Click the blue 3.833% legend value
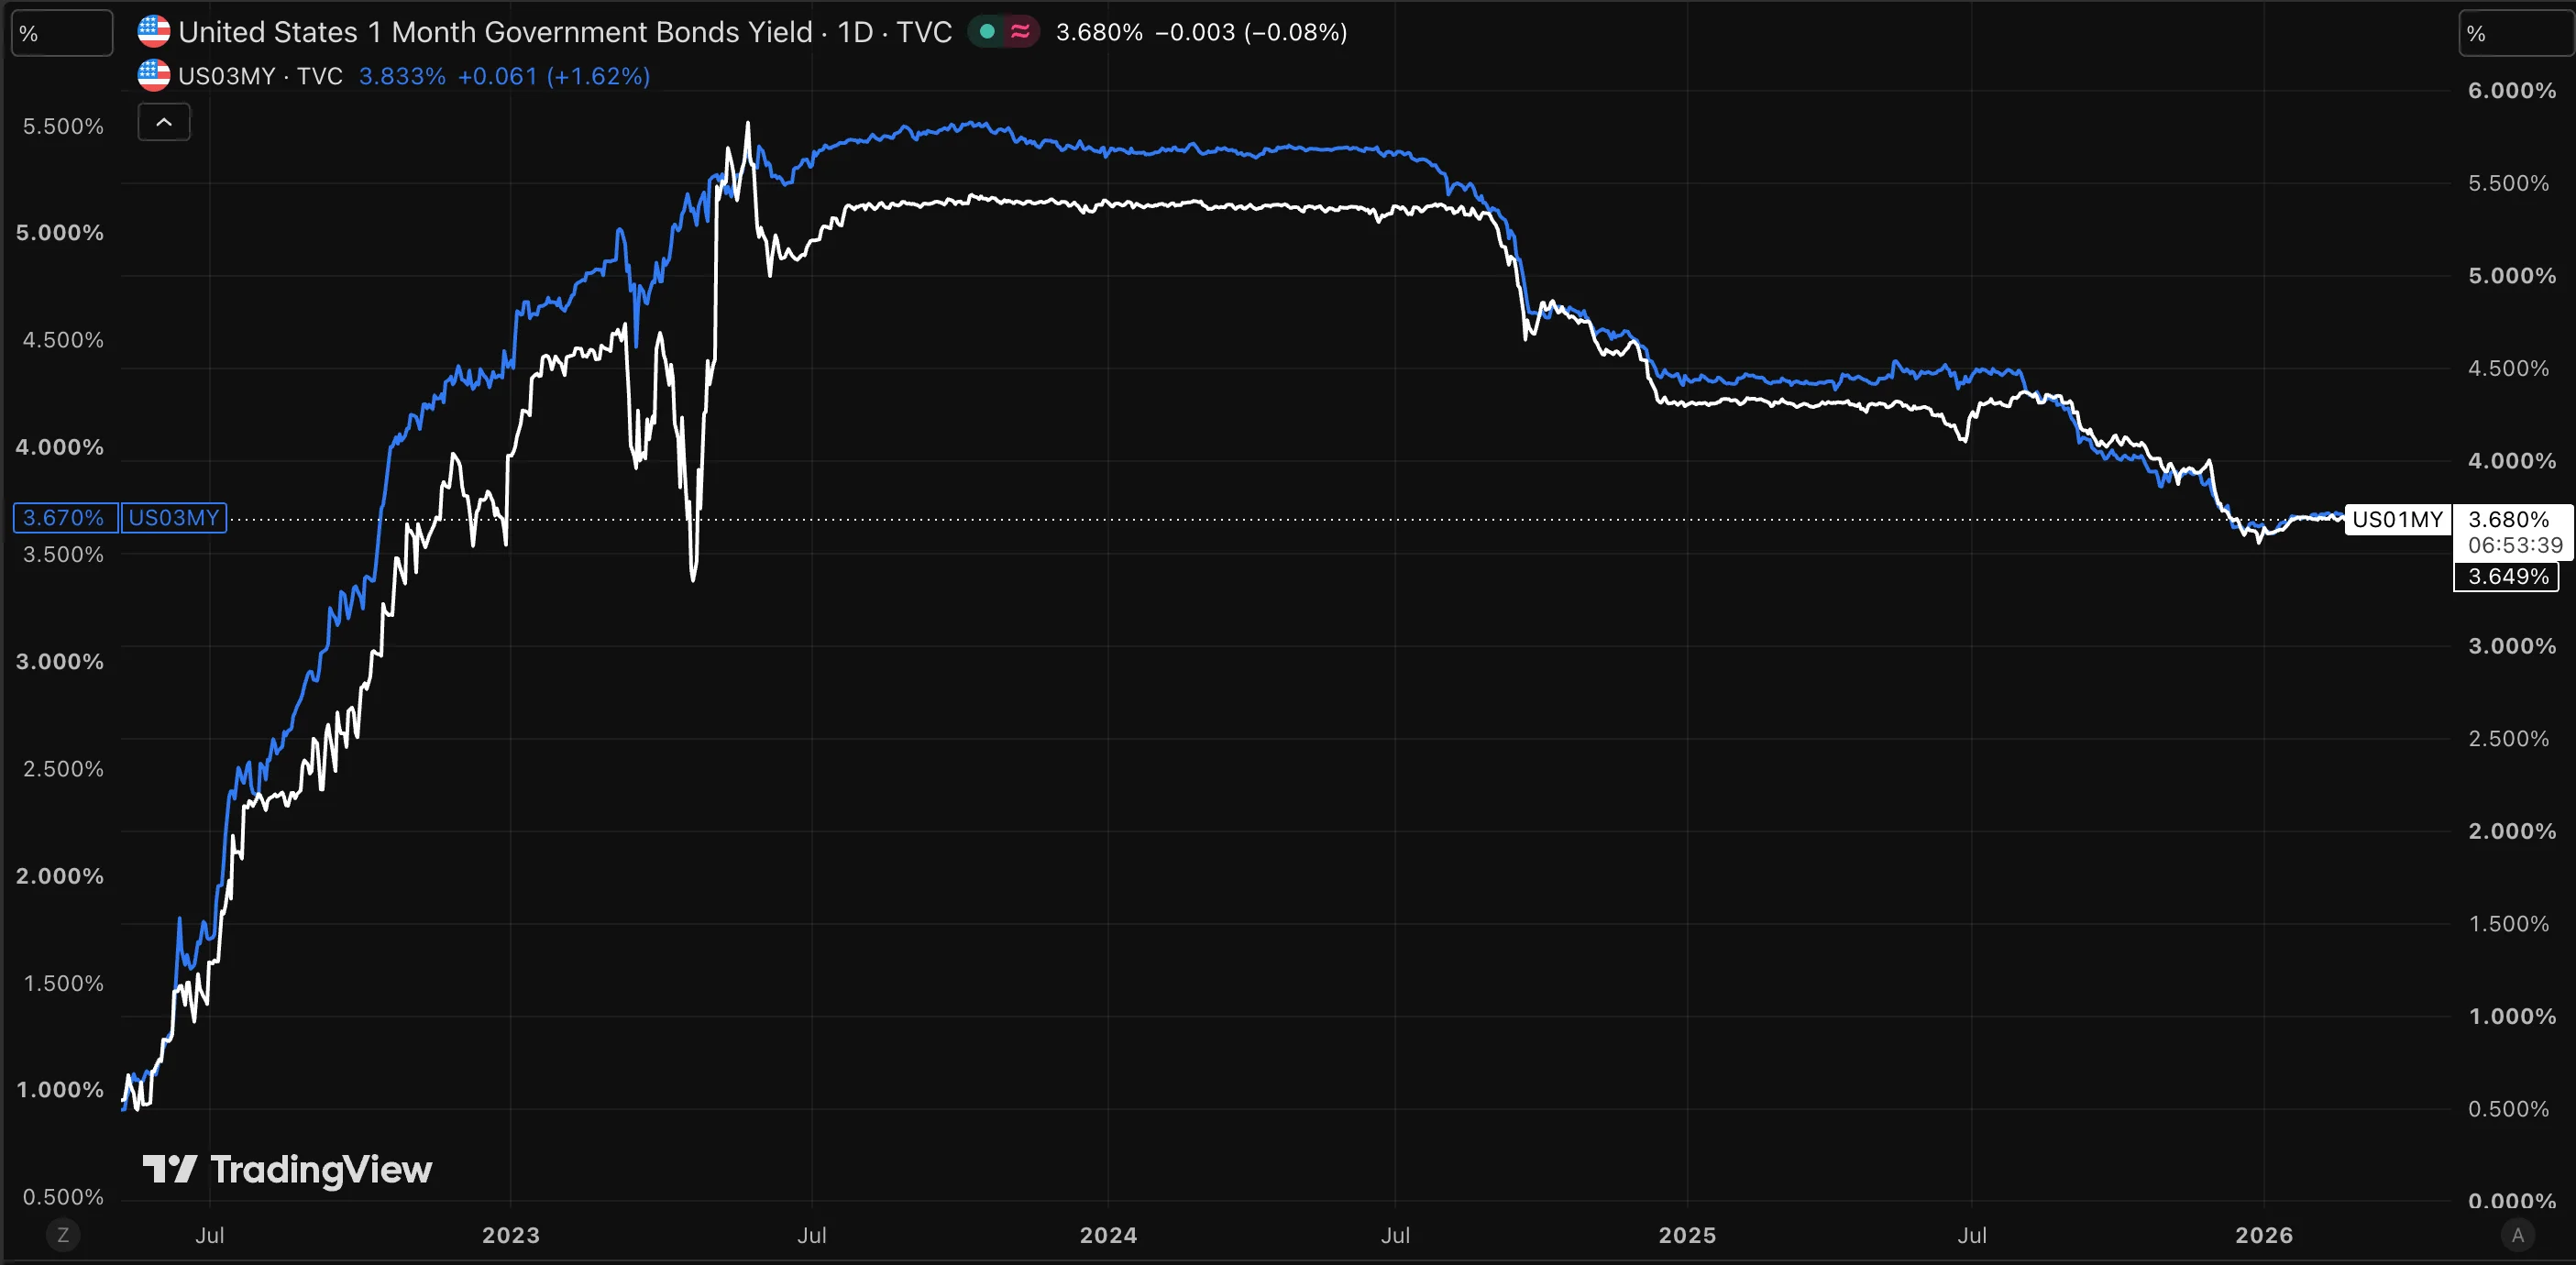Image resolution: width=2576 pixels, height=1265 pixels. click(x=402, y=76)
